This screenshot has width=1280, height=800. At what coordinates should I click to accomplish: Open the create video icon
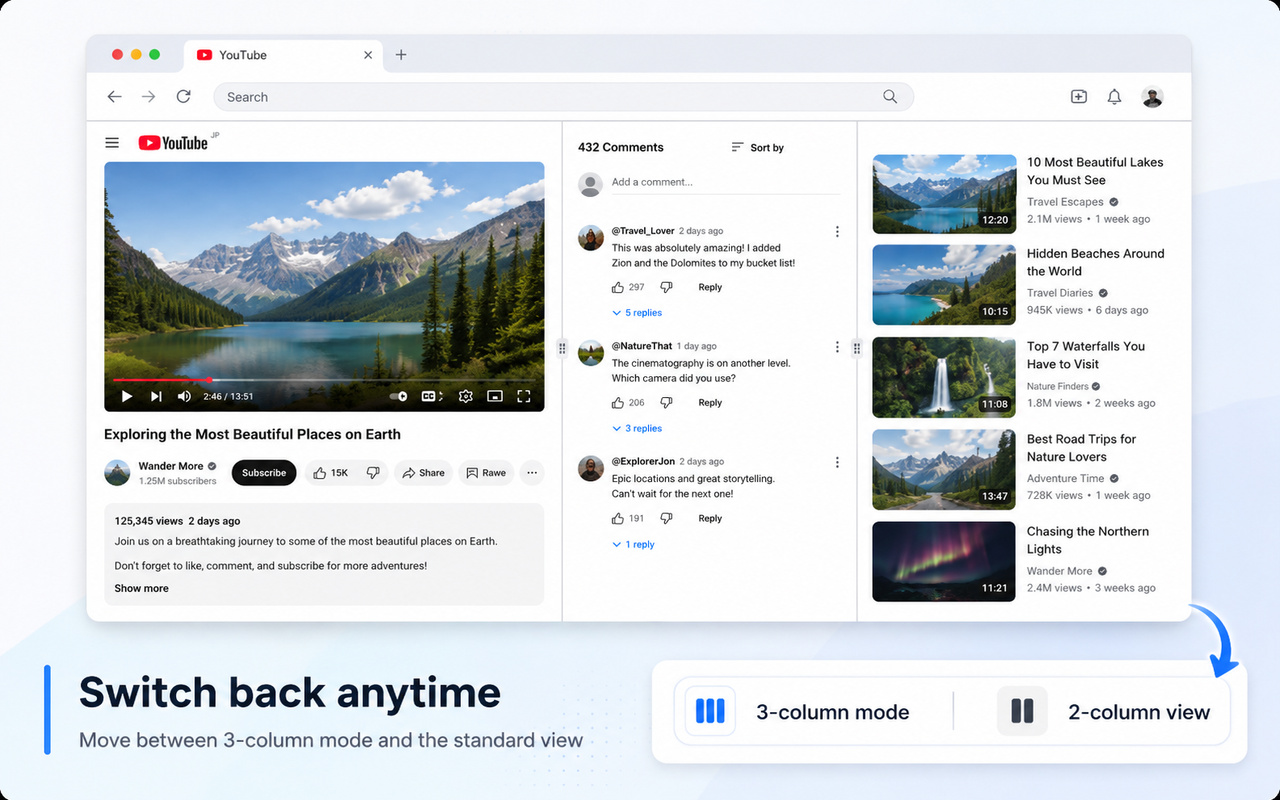pos(1079,97)
